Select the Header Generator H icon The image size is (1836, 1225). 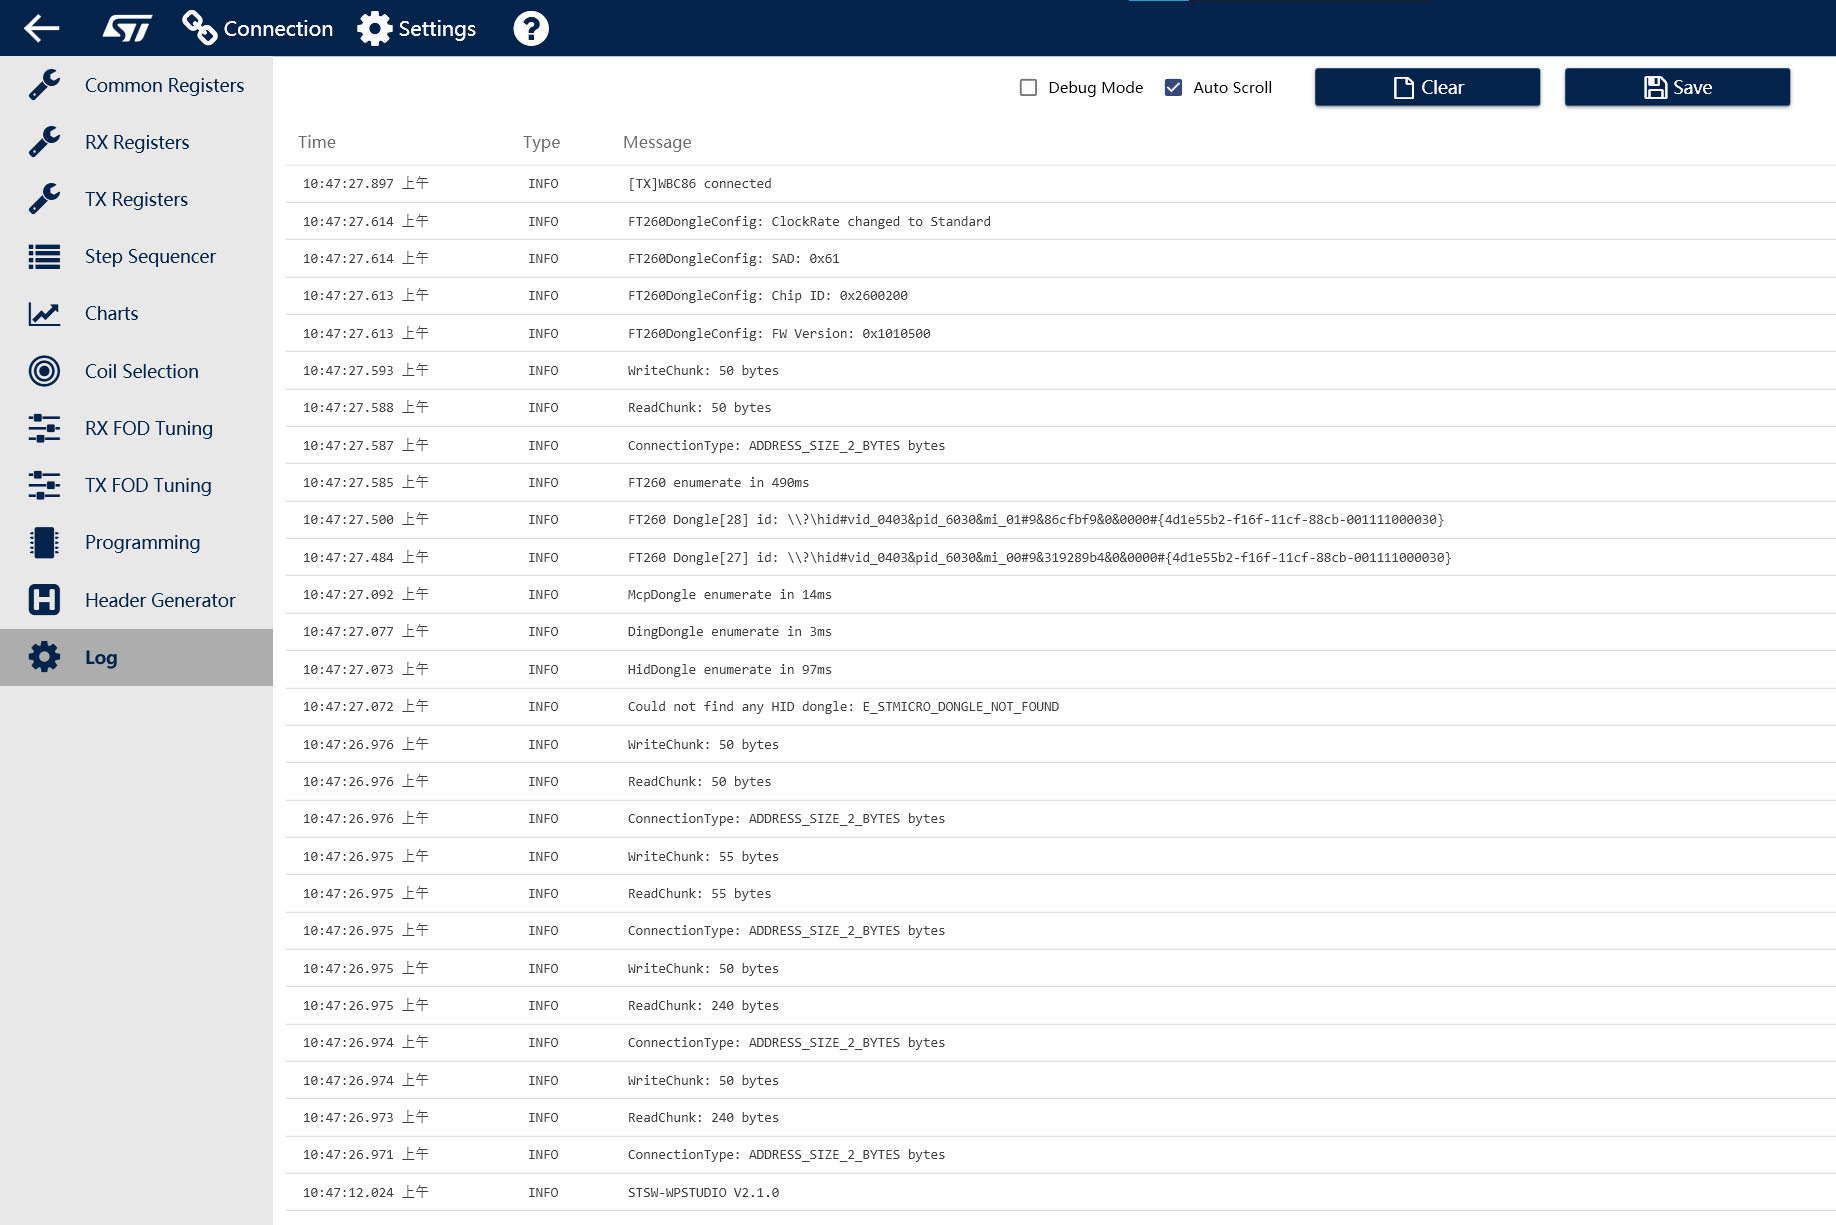pos(44,600)
